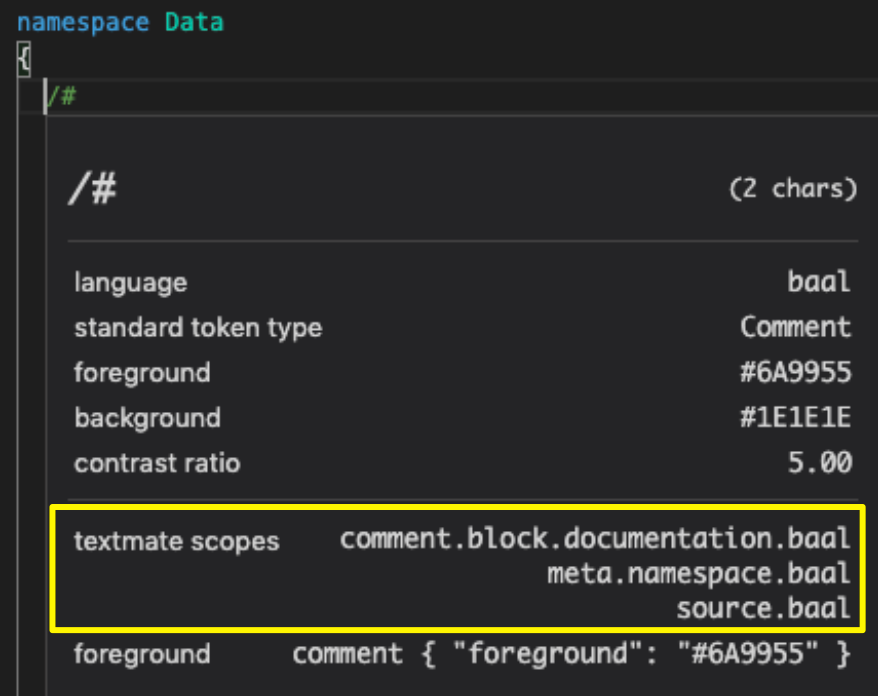The height and width of the screenshot is (696, 878).
Task: Select the Data identifier in code
Action: 194,22
